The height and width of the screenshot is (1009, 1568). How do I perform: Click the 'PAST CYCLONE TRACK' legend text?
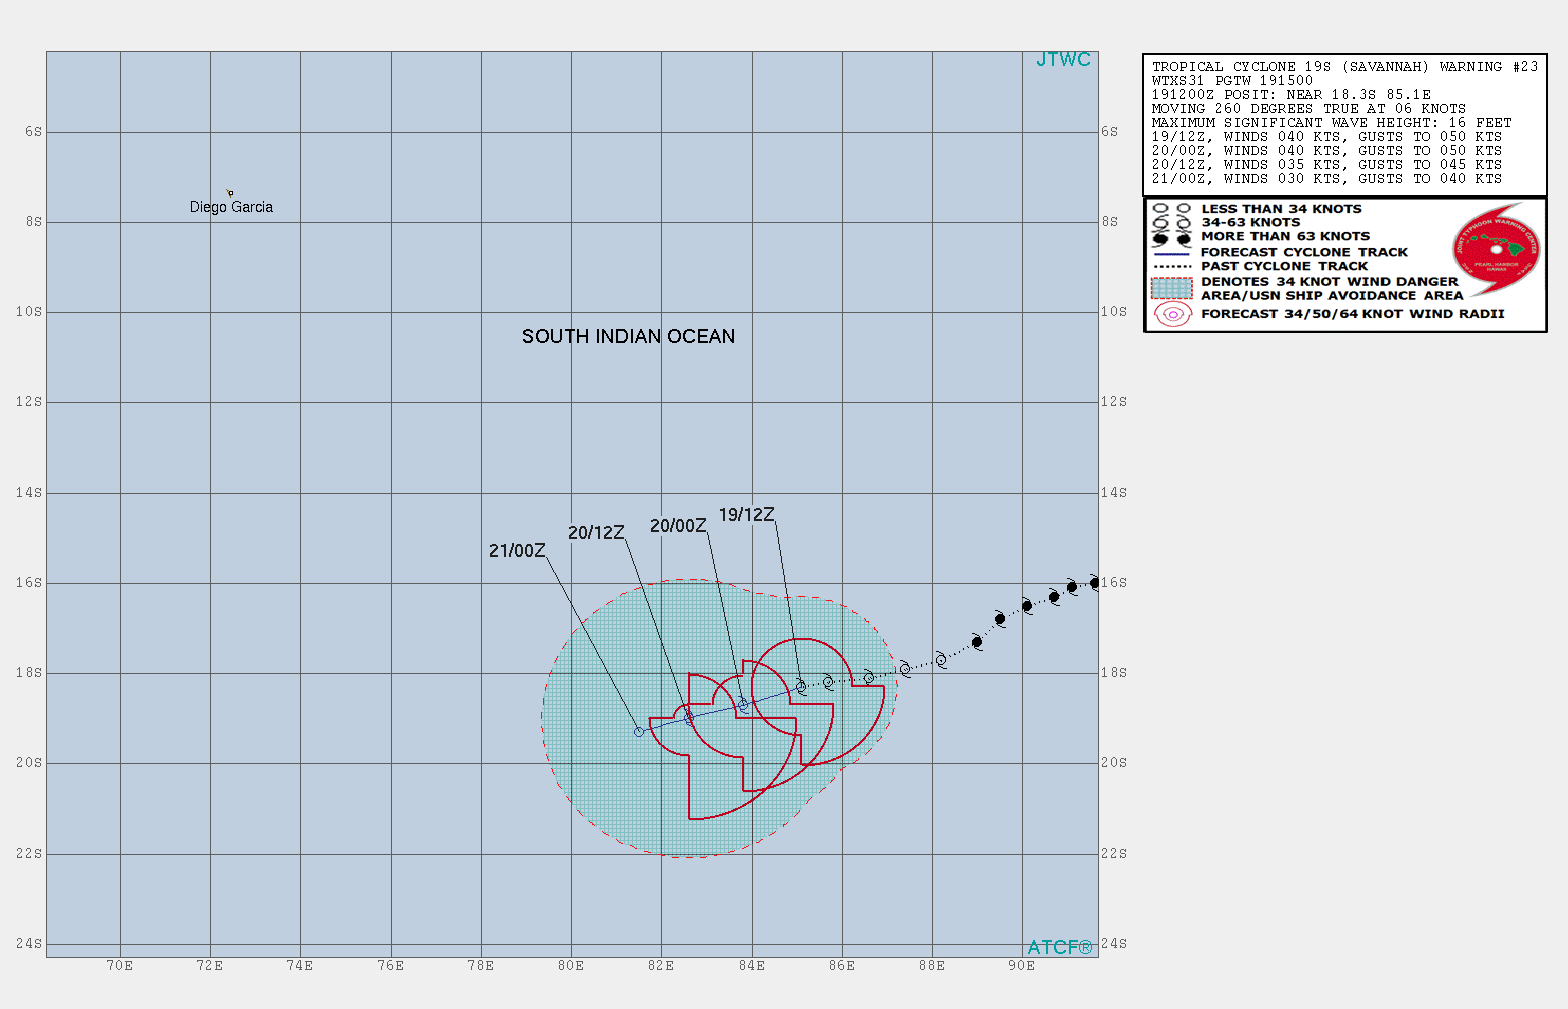(x=1284, y=267)
